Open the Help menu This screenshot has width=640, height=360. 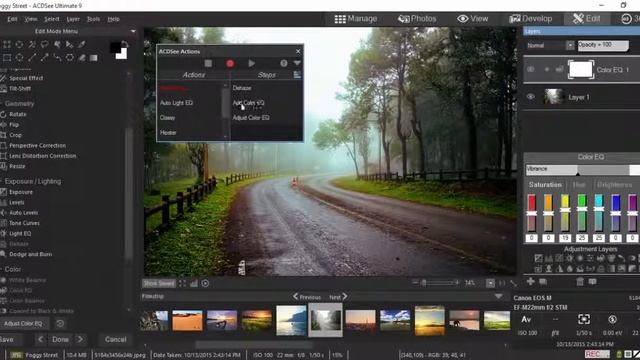pos(113,19)
